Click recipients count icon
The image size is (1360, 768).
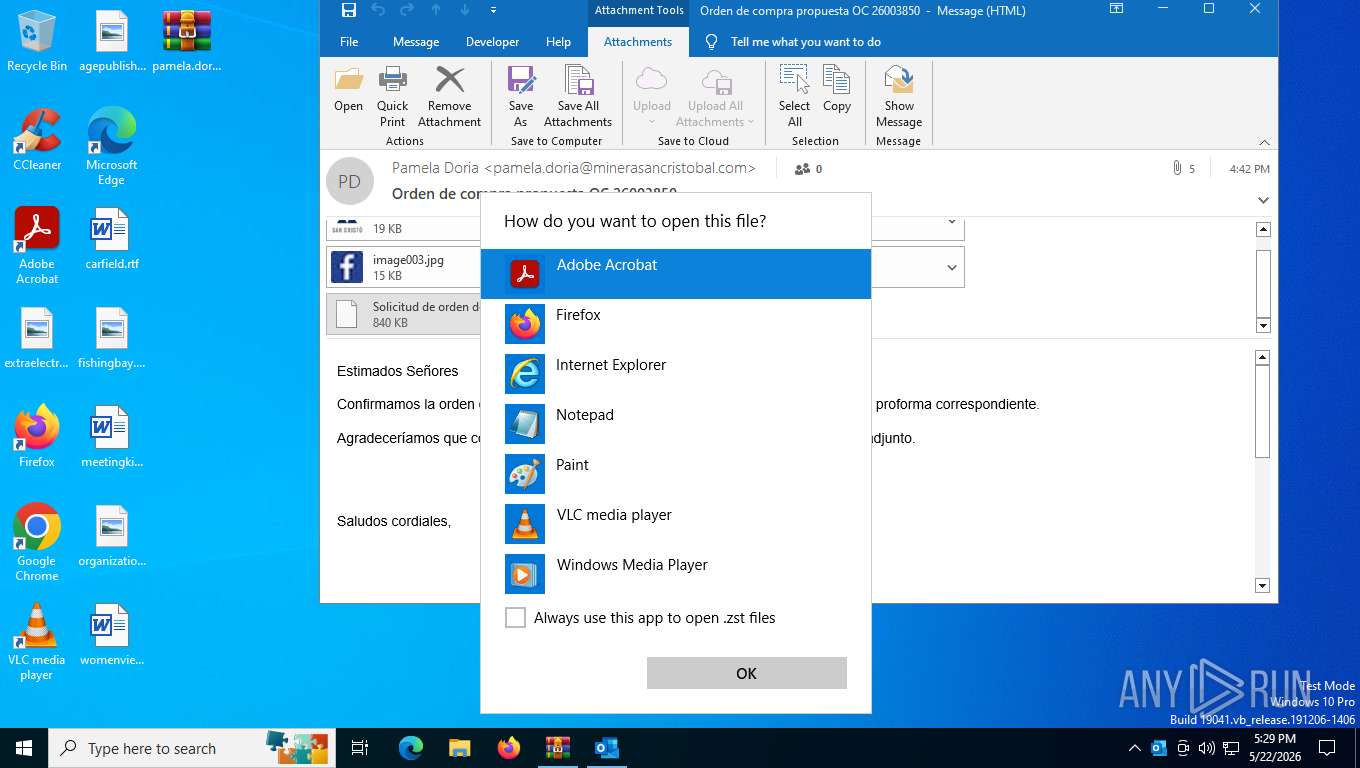(x=808, y=169)
